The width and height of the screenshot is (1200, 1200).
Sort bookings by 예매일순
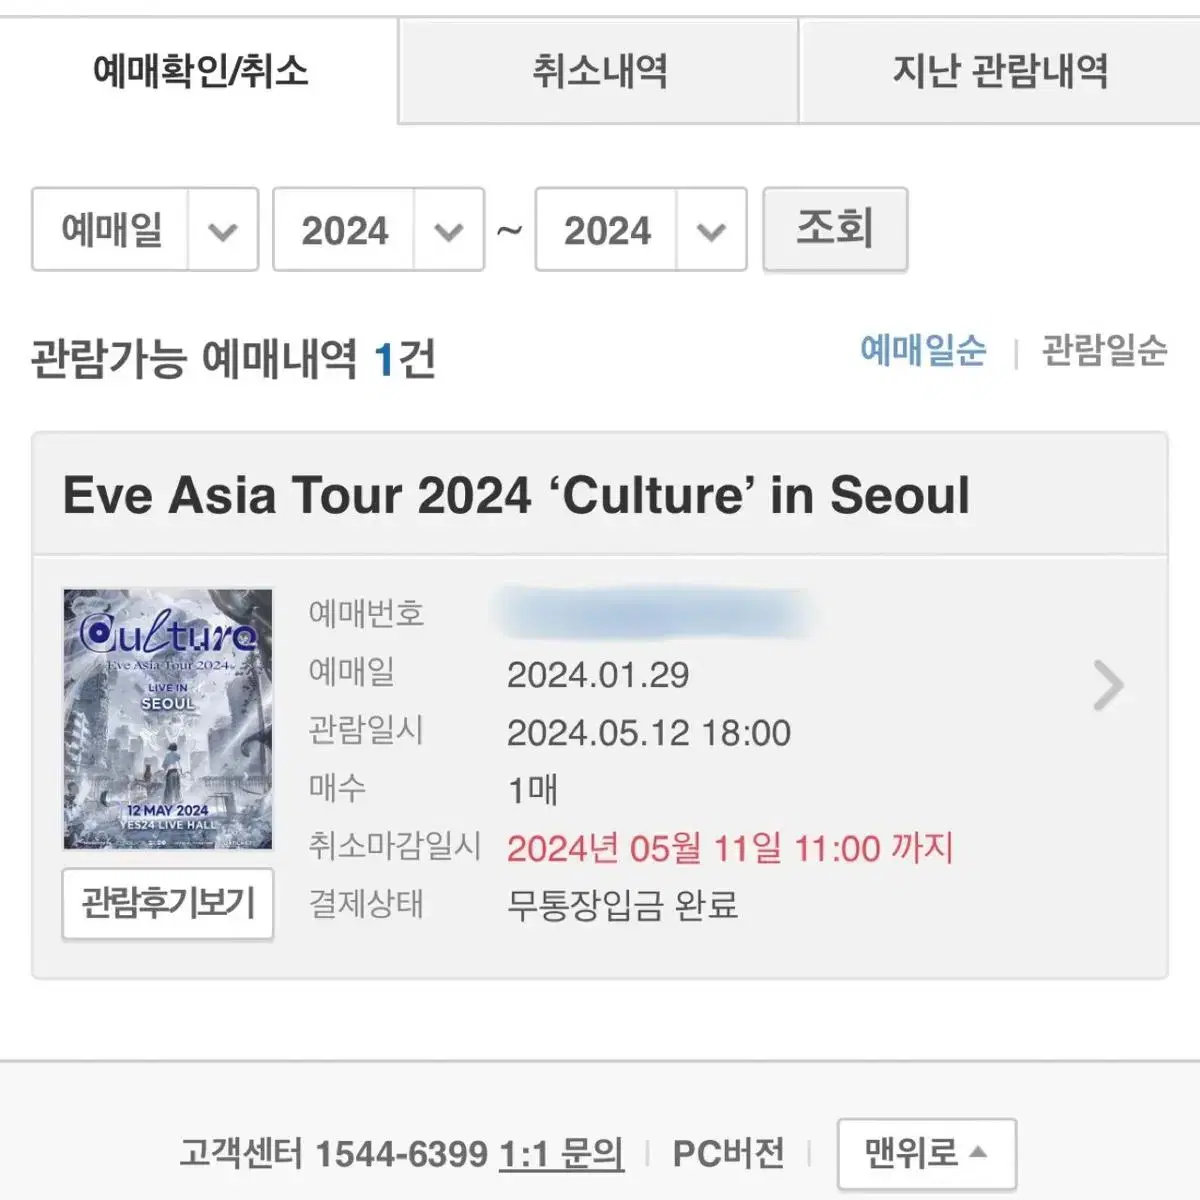click(x=923, y=350)
